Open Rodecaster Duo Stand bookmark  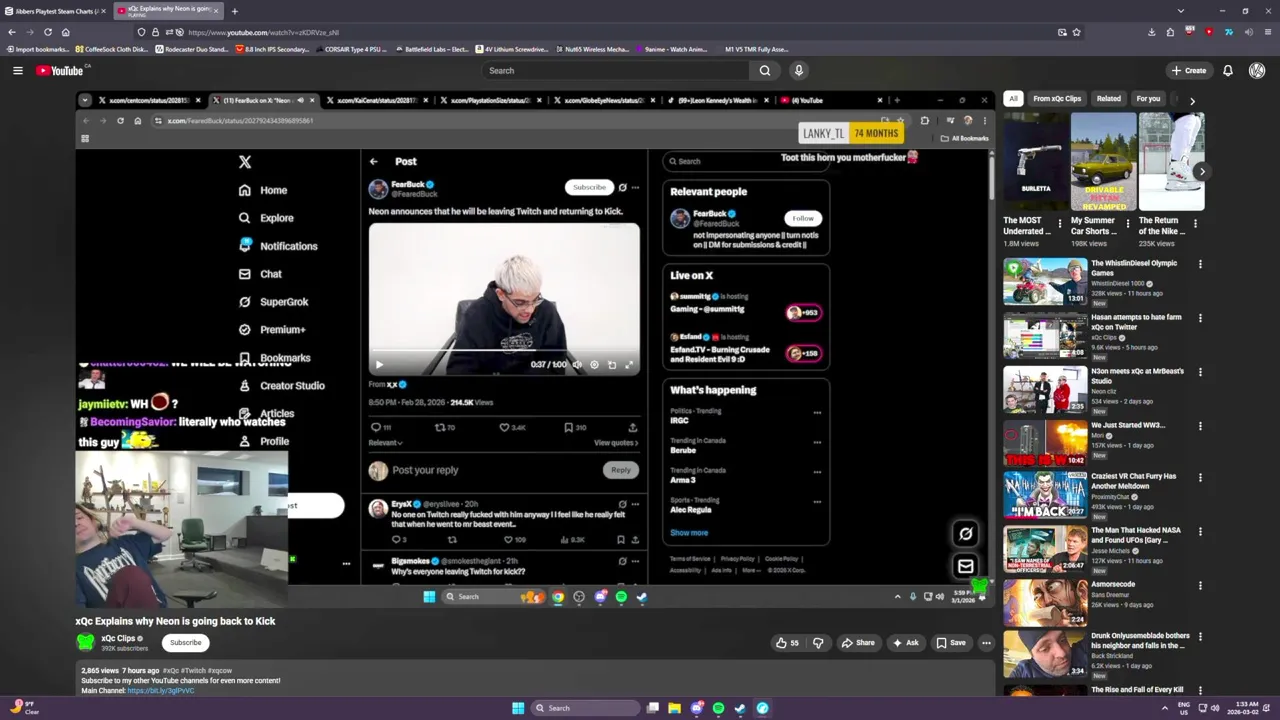point(191,49)
